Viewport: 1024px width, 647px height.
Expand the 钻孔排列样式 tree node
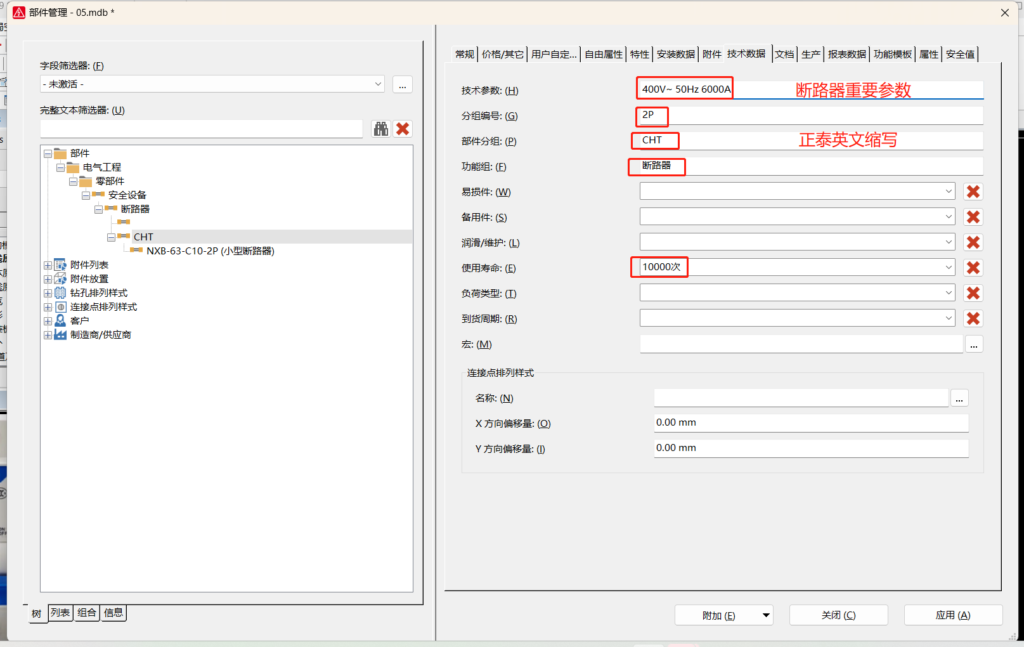(48, 293)
